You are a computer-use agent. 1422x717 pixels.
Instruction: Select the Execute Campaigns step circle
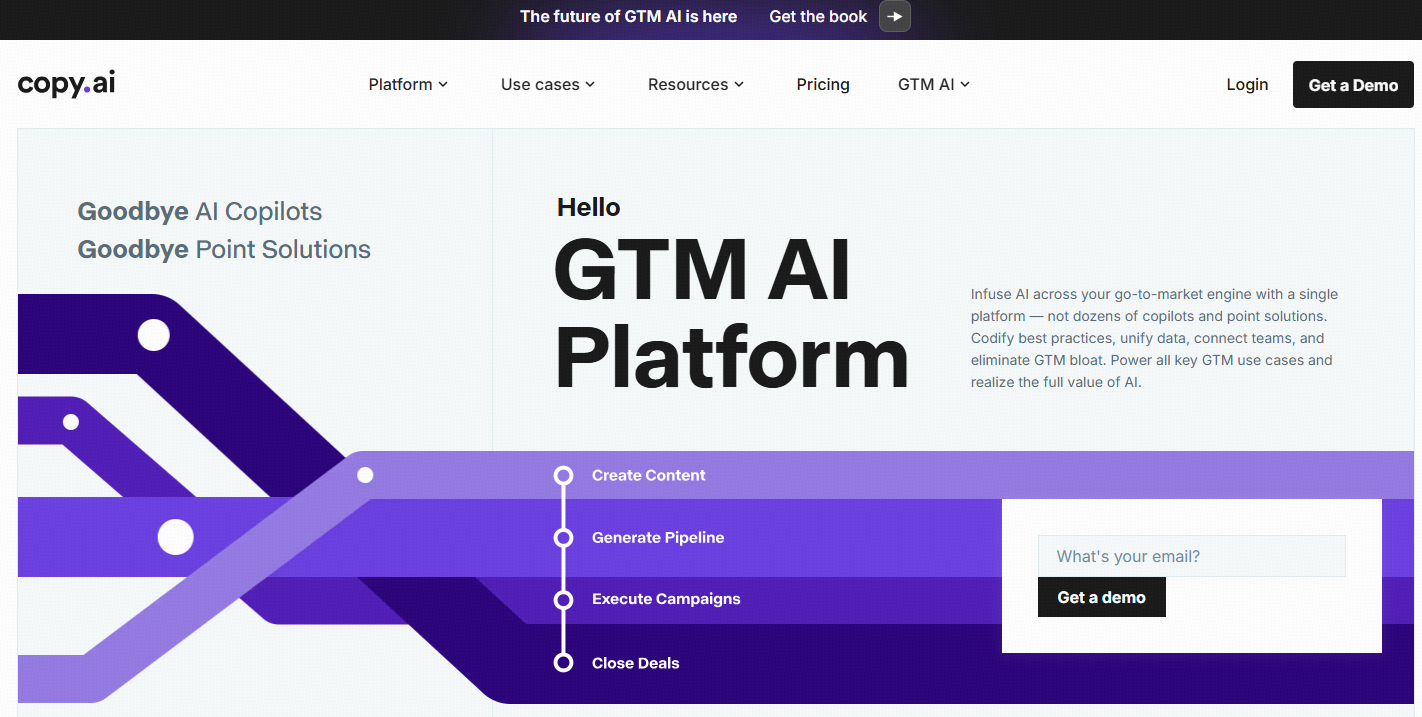click(x=563, y=600)
